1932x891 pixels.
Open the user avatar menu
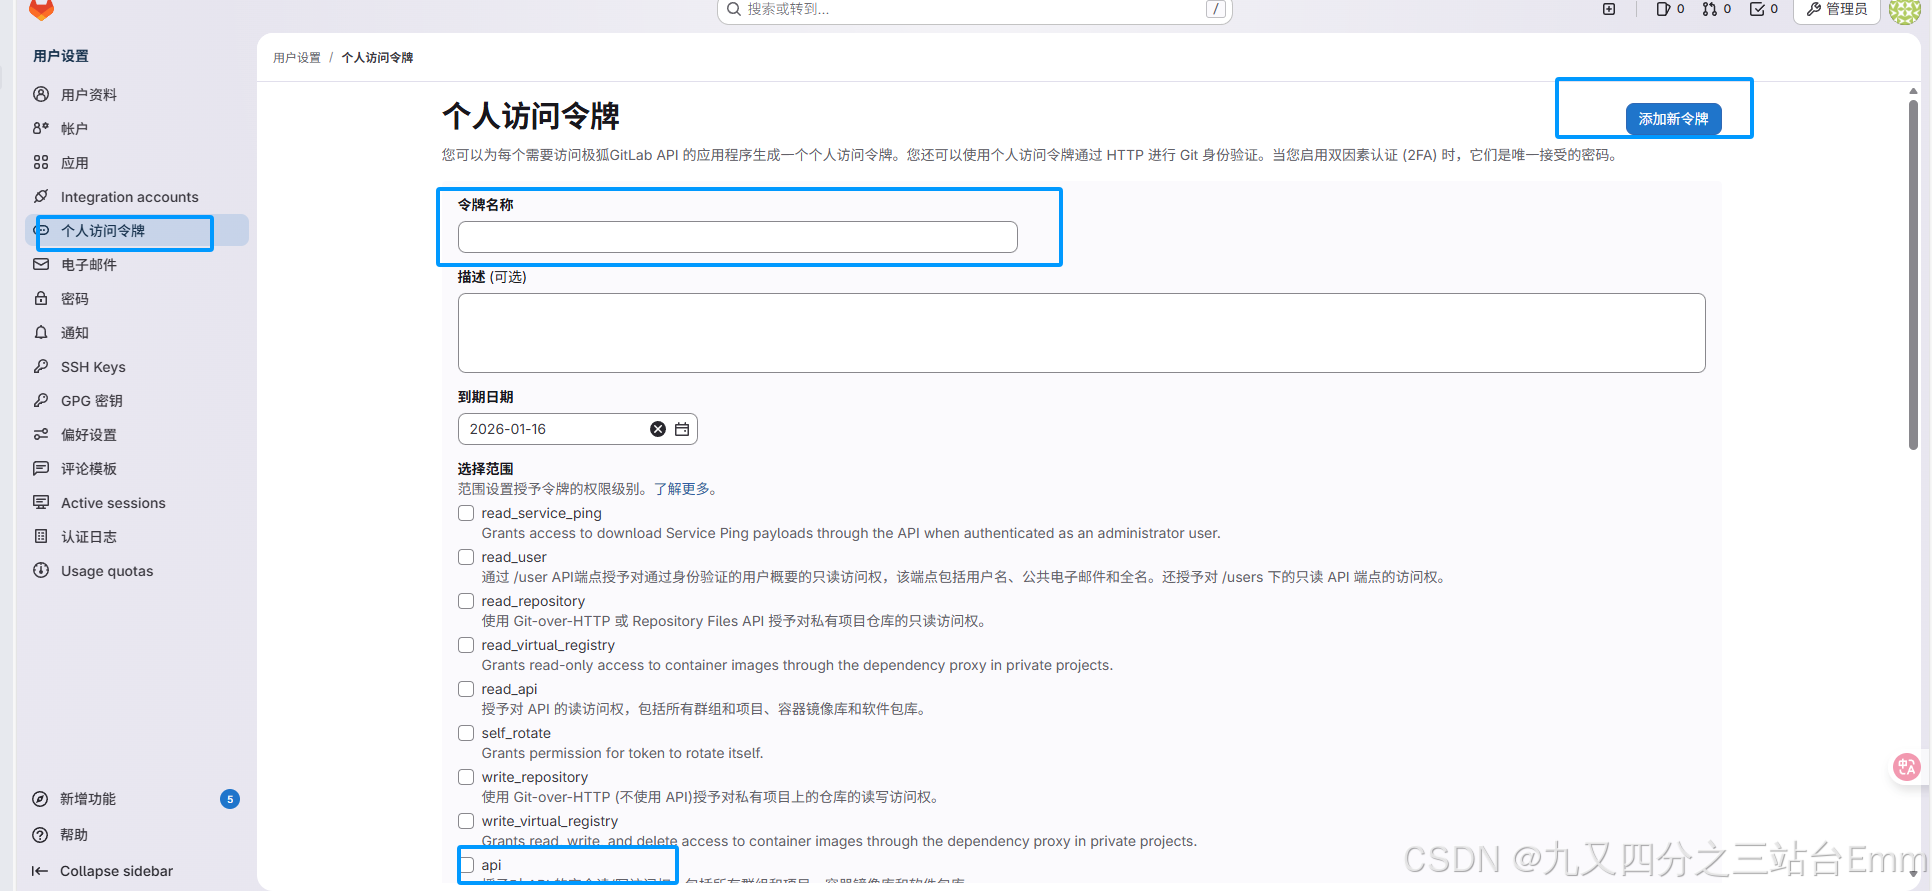pyautogui.click(x=1904, y=10)
